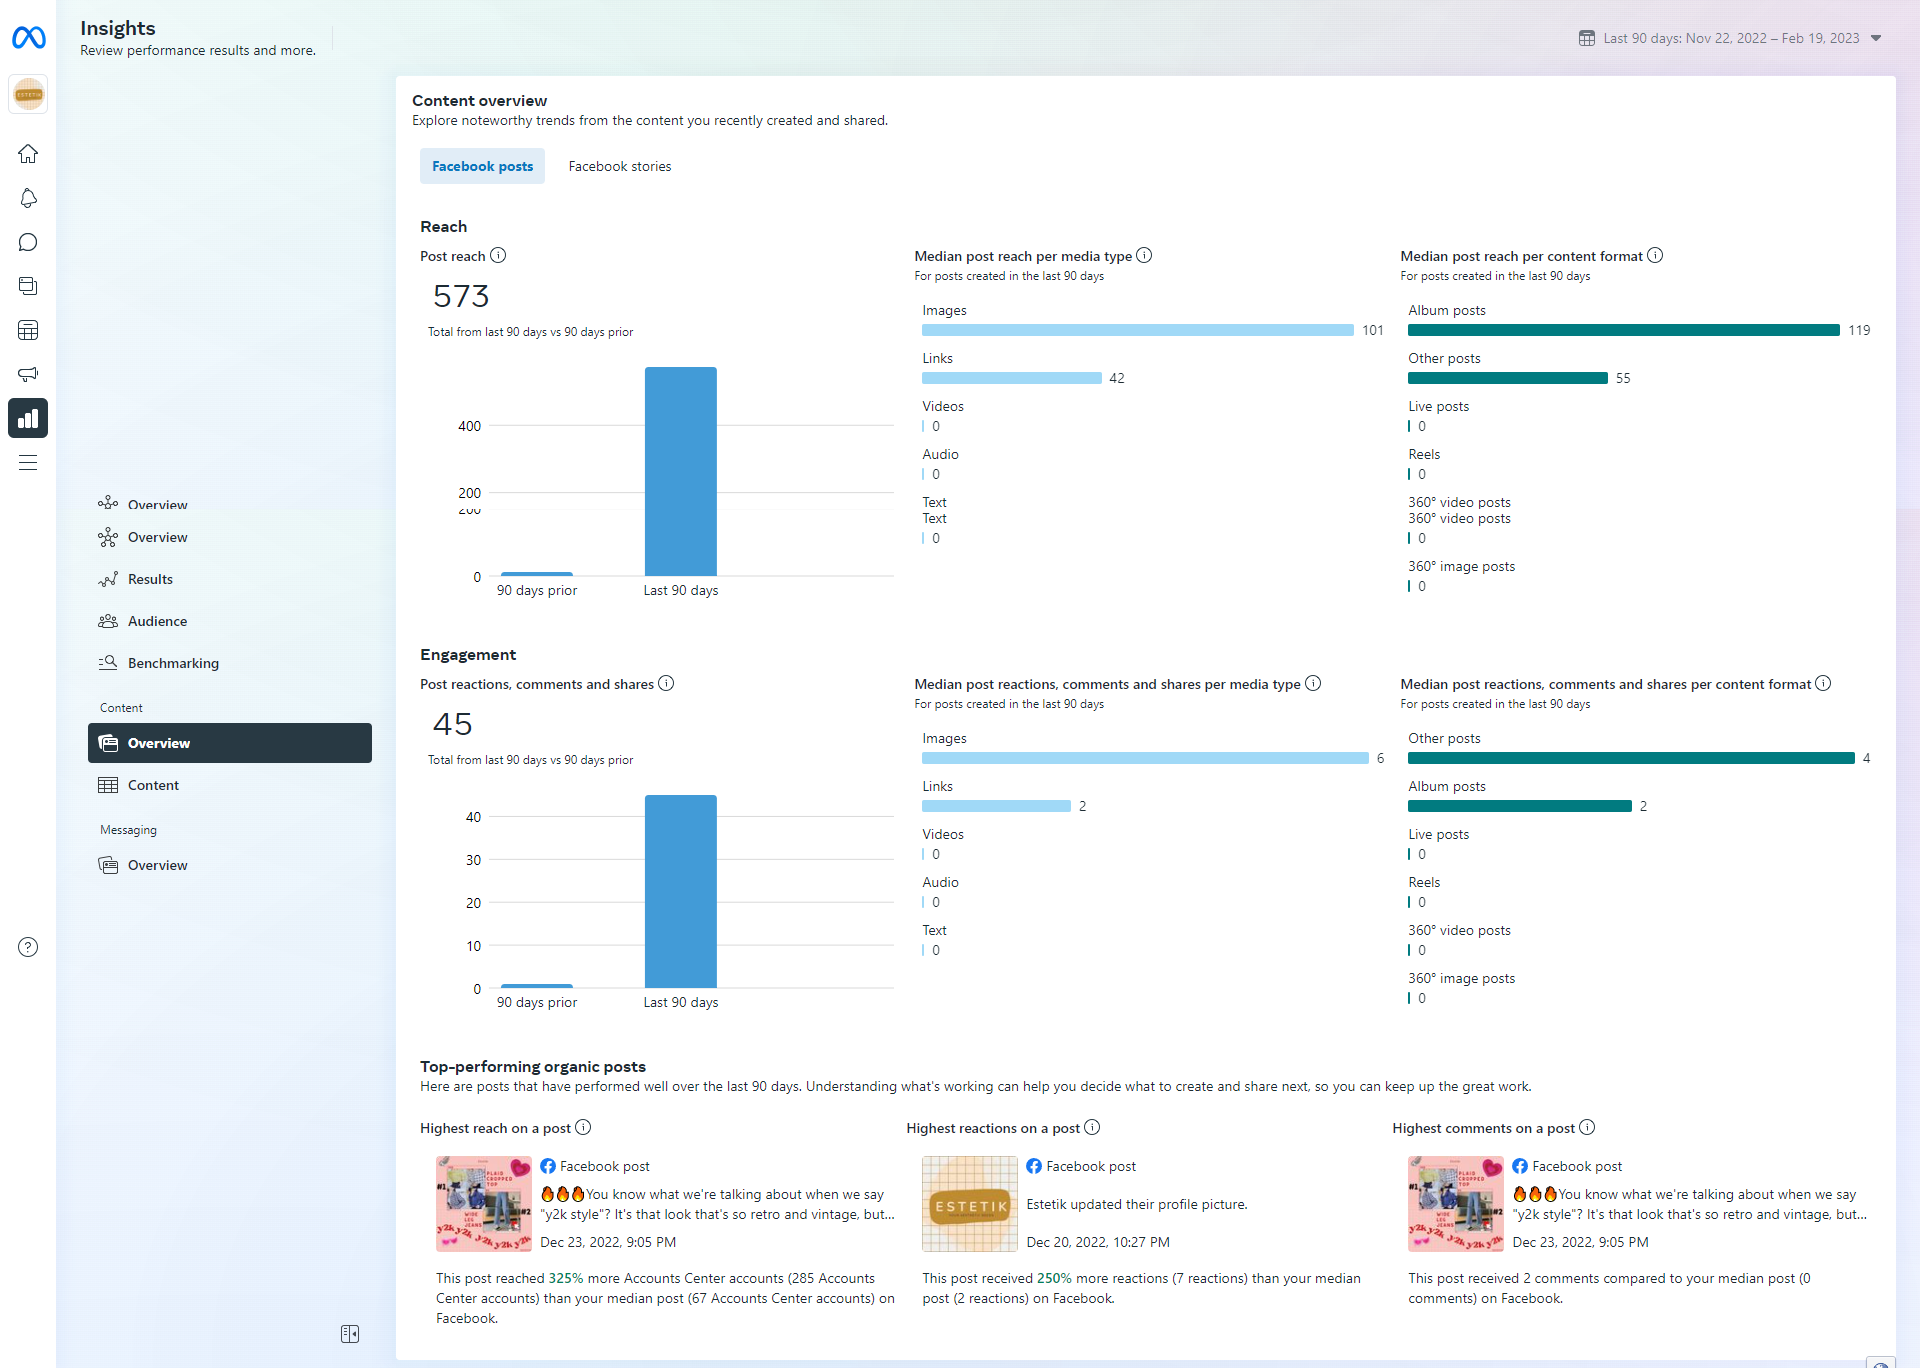Go to Results in sidebar

point(150,579)
